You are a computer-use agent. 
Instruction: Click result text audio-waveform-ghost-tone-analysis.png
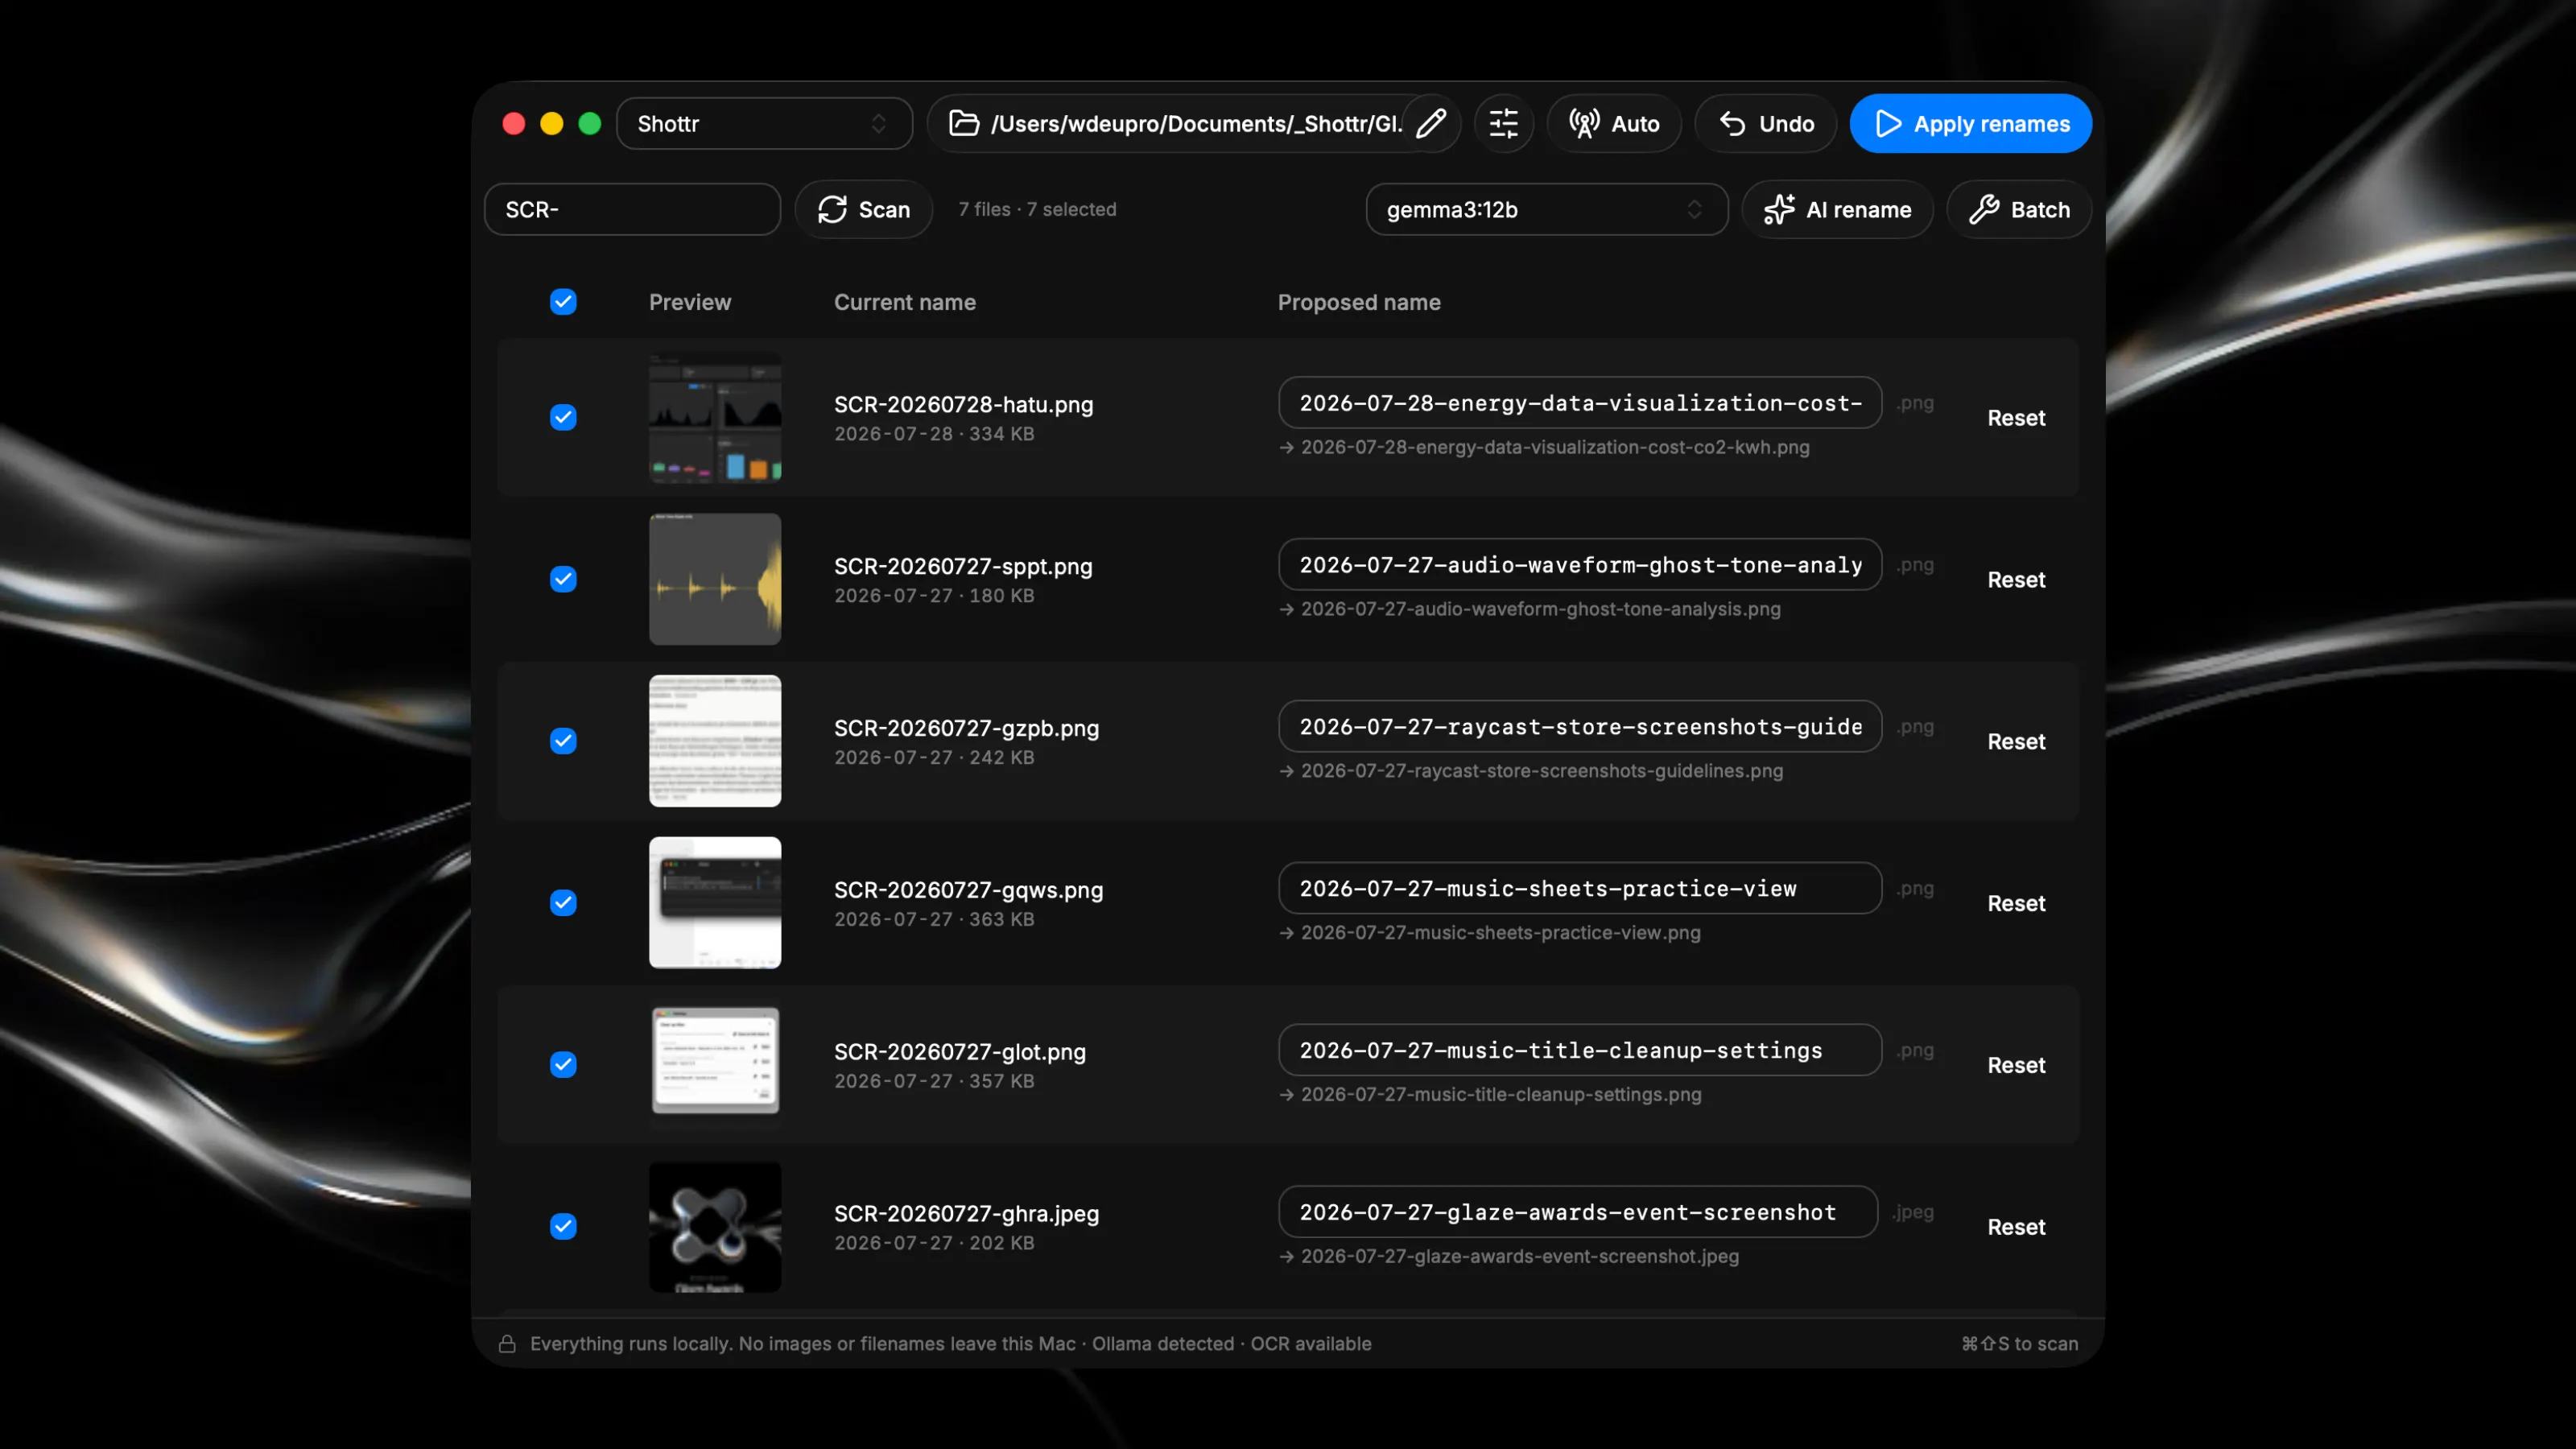pos(1541,610)
